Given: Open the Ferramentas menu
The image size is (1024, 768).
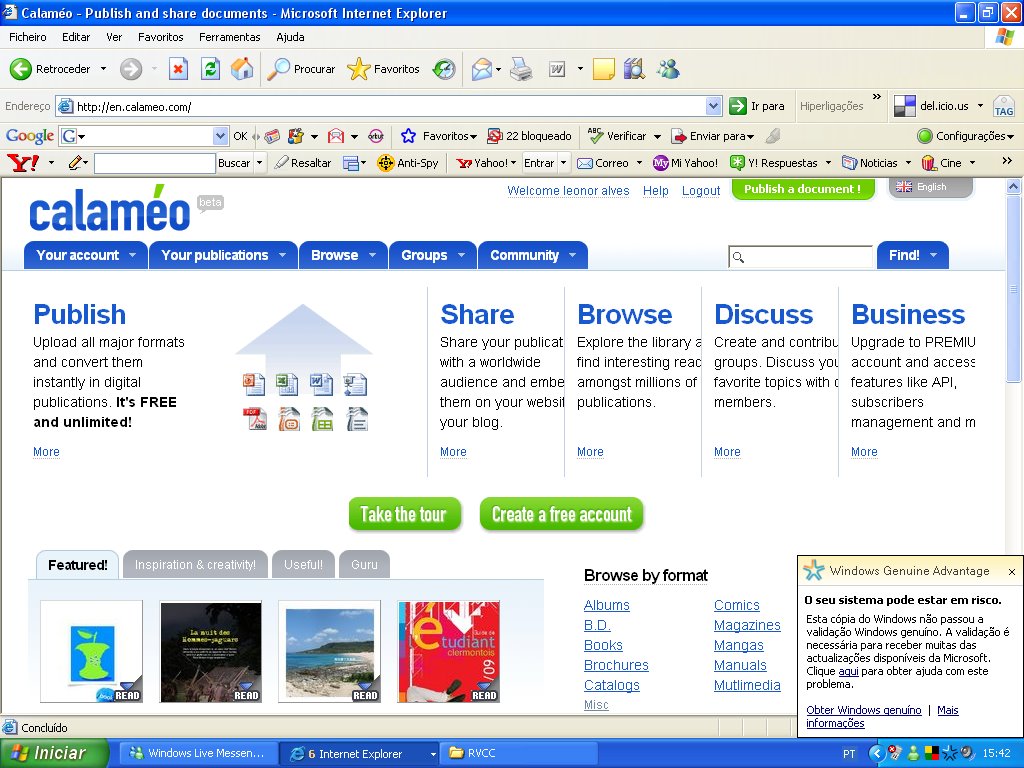Looking at the screenshot, I should [229, 37].
